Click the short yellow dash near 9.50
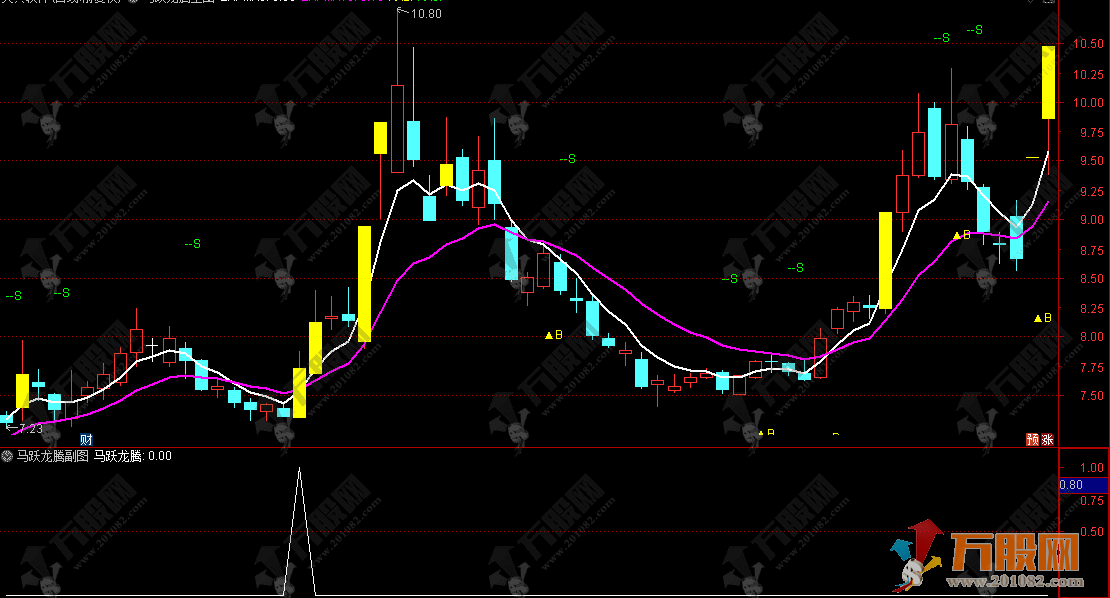 pyautogui.click(x=1032, y=157)
